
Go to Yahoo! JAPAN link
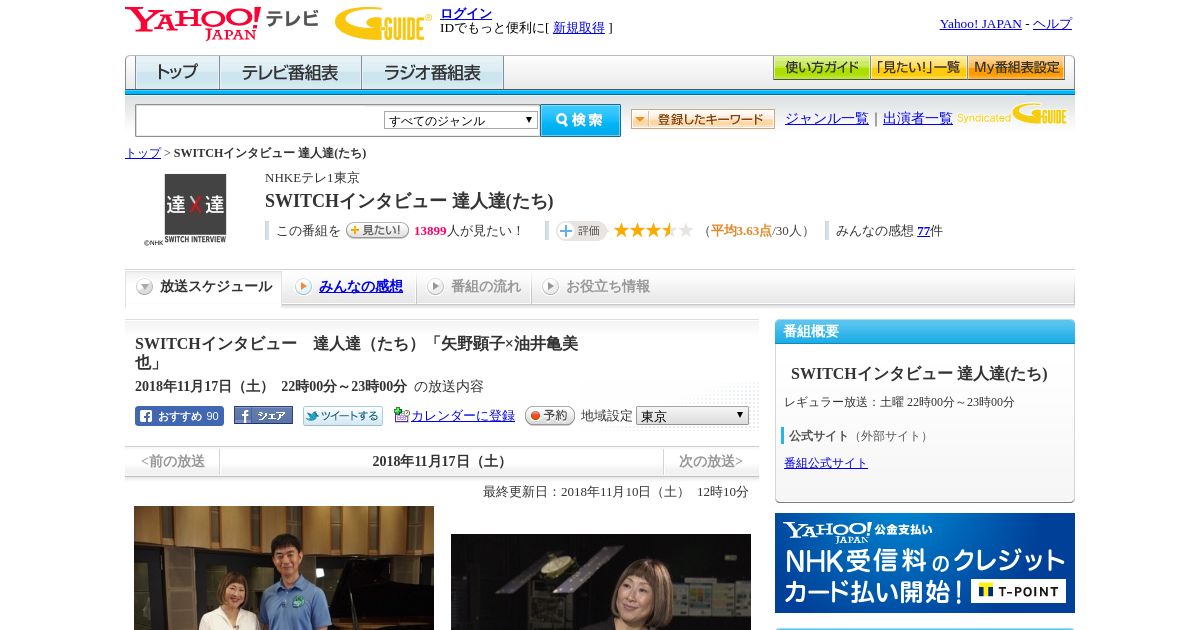click(x=980, y=23)
